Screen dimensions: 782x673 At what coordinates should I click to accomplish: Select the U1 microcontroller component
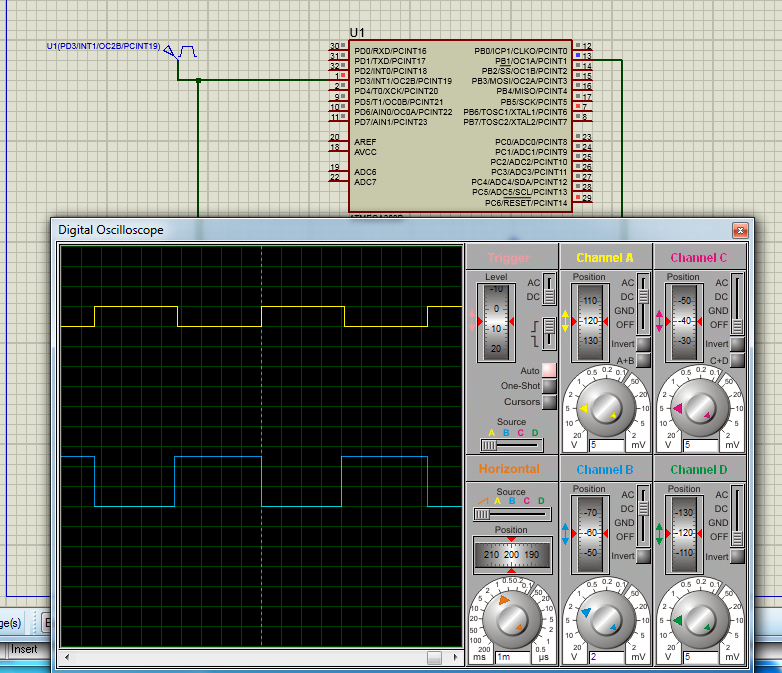pos(460,126)
